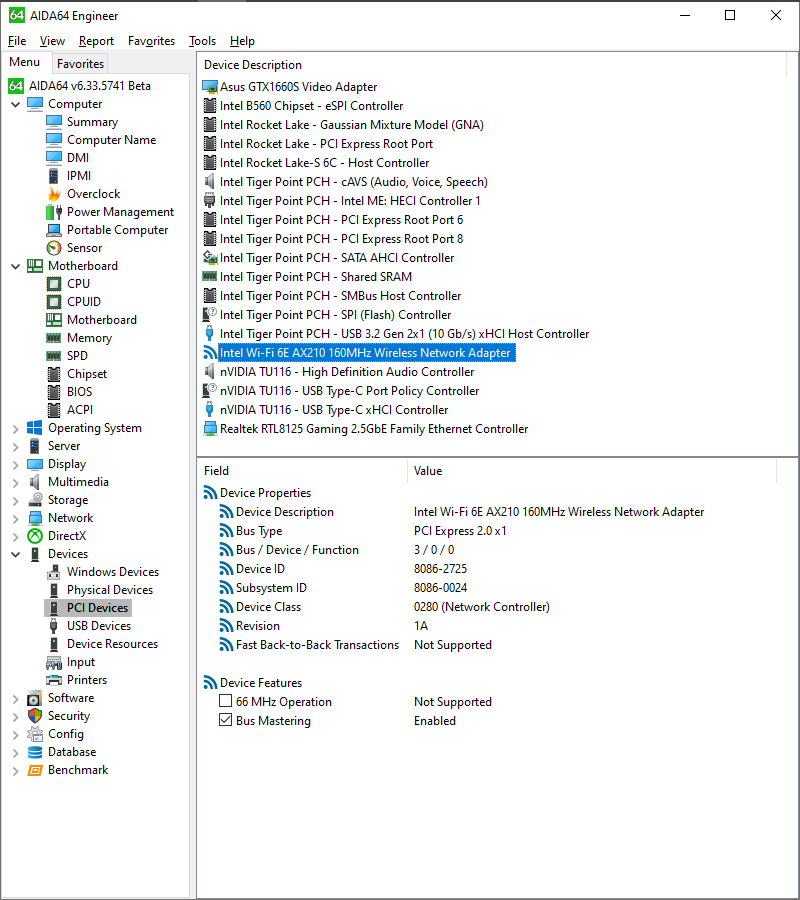Click the Bus Type value PCI Express 2.0 x1
Screen dimensions: 800x900
(460, 531)
